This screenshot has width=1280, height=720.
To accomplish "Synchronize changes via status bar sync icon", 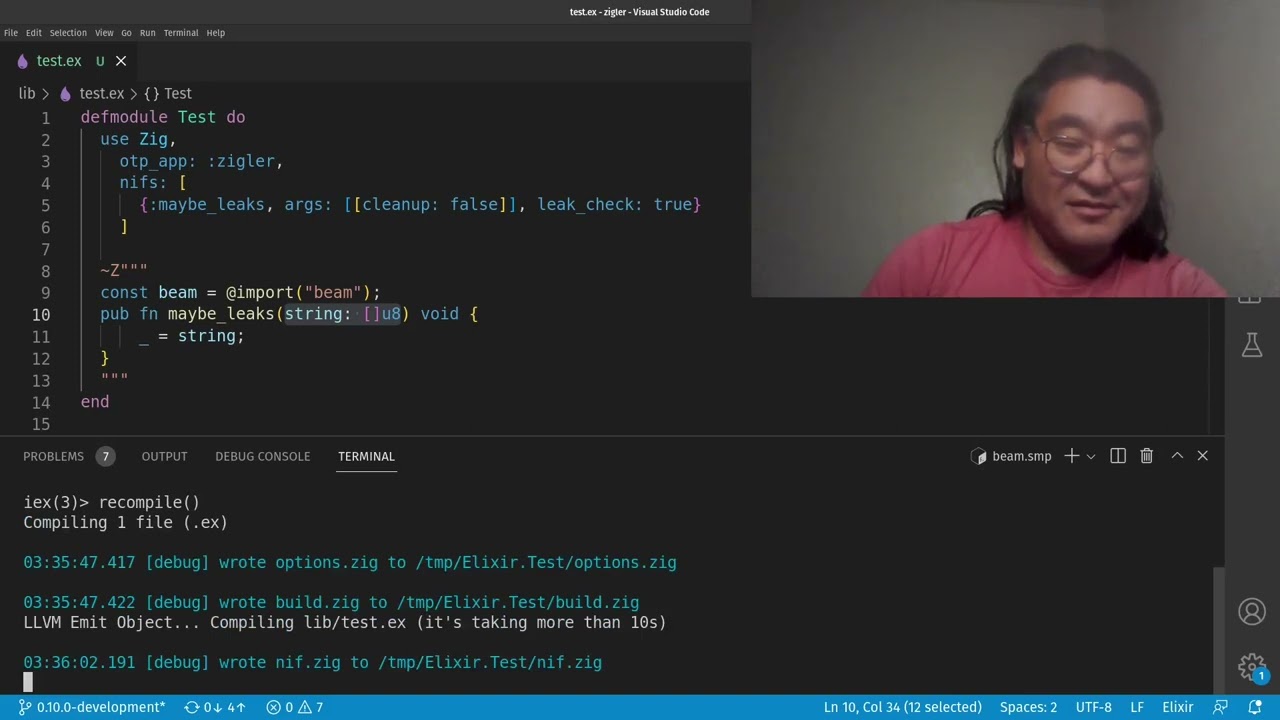I will (215, 707).
